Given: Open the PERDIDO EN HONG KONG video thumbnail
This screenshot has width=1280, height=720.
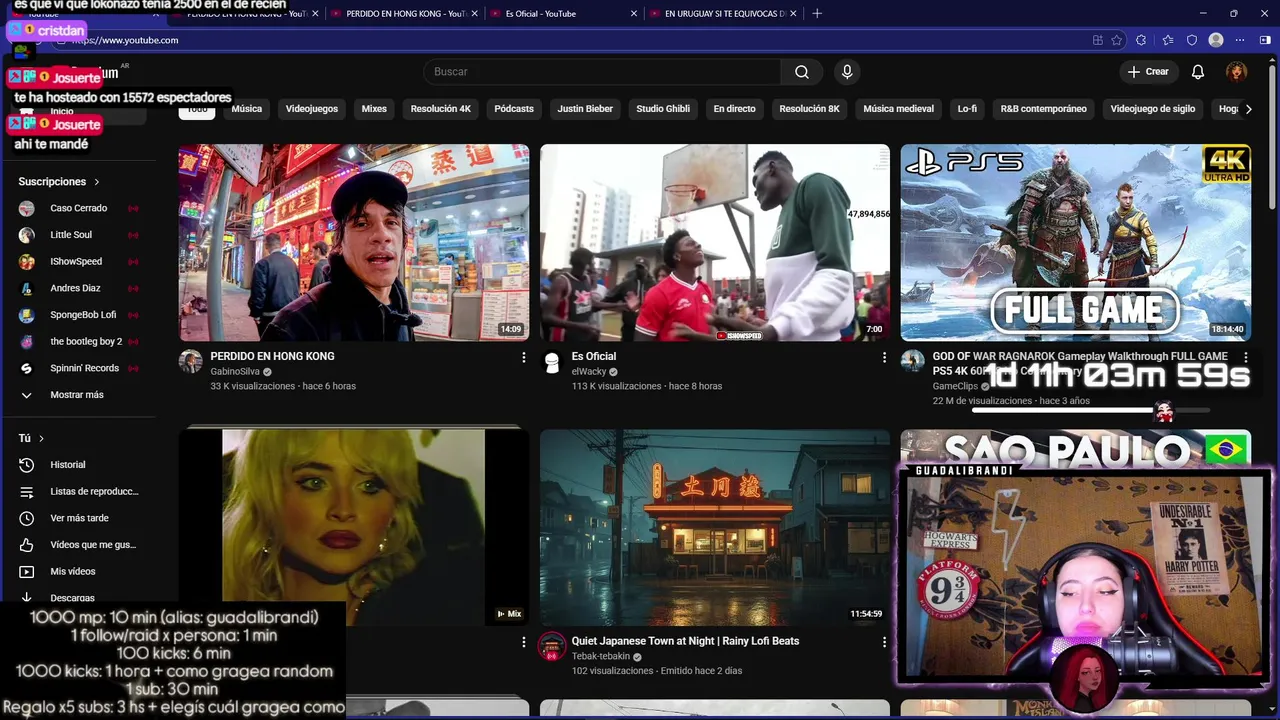Looking at the screenshot, I should [354, 243].
